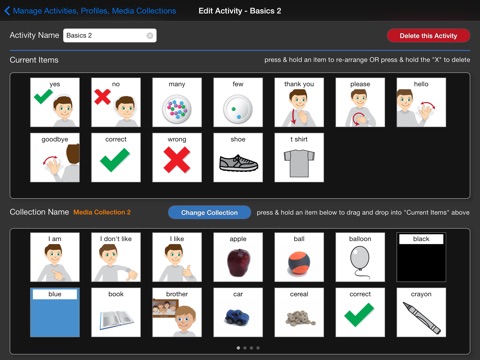Select the 'I am' collection card

(55, 257)
